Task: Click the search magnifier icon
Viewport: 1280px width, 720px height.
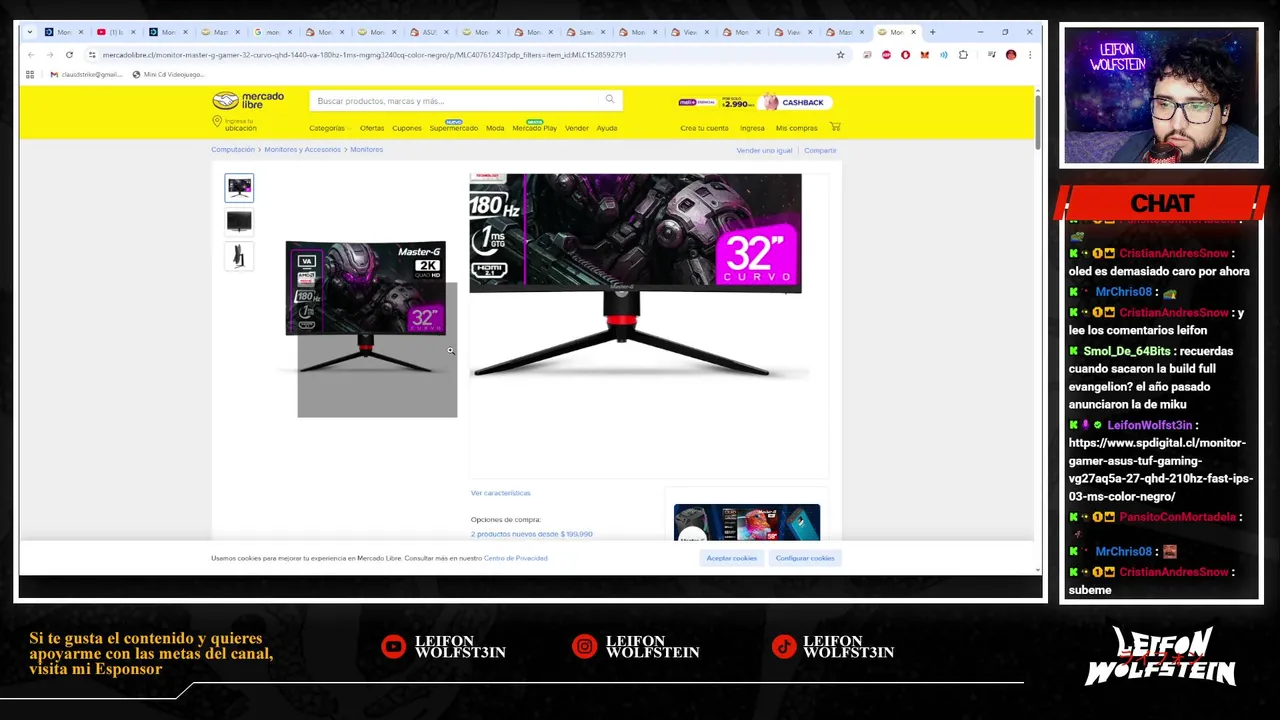Action: coord(609,100)
